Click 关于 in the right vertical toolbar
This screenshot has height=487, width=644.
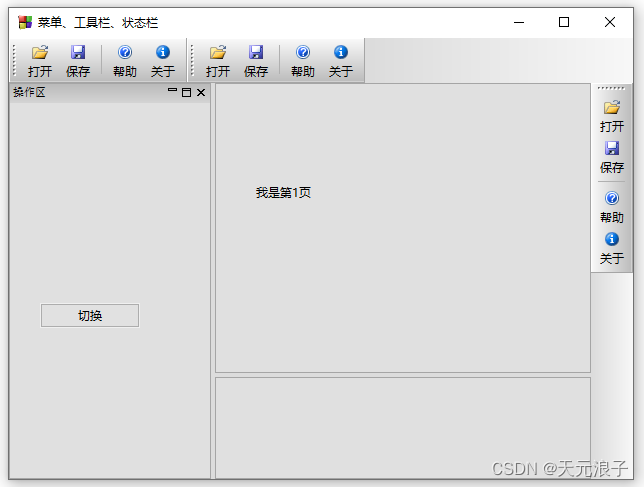point(612,248)
